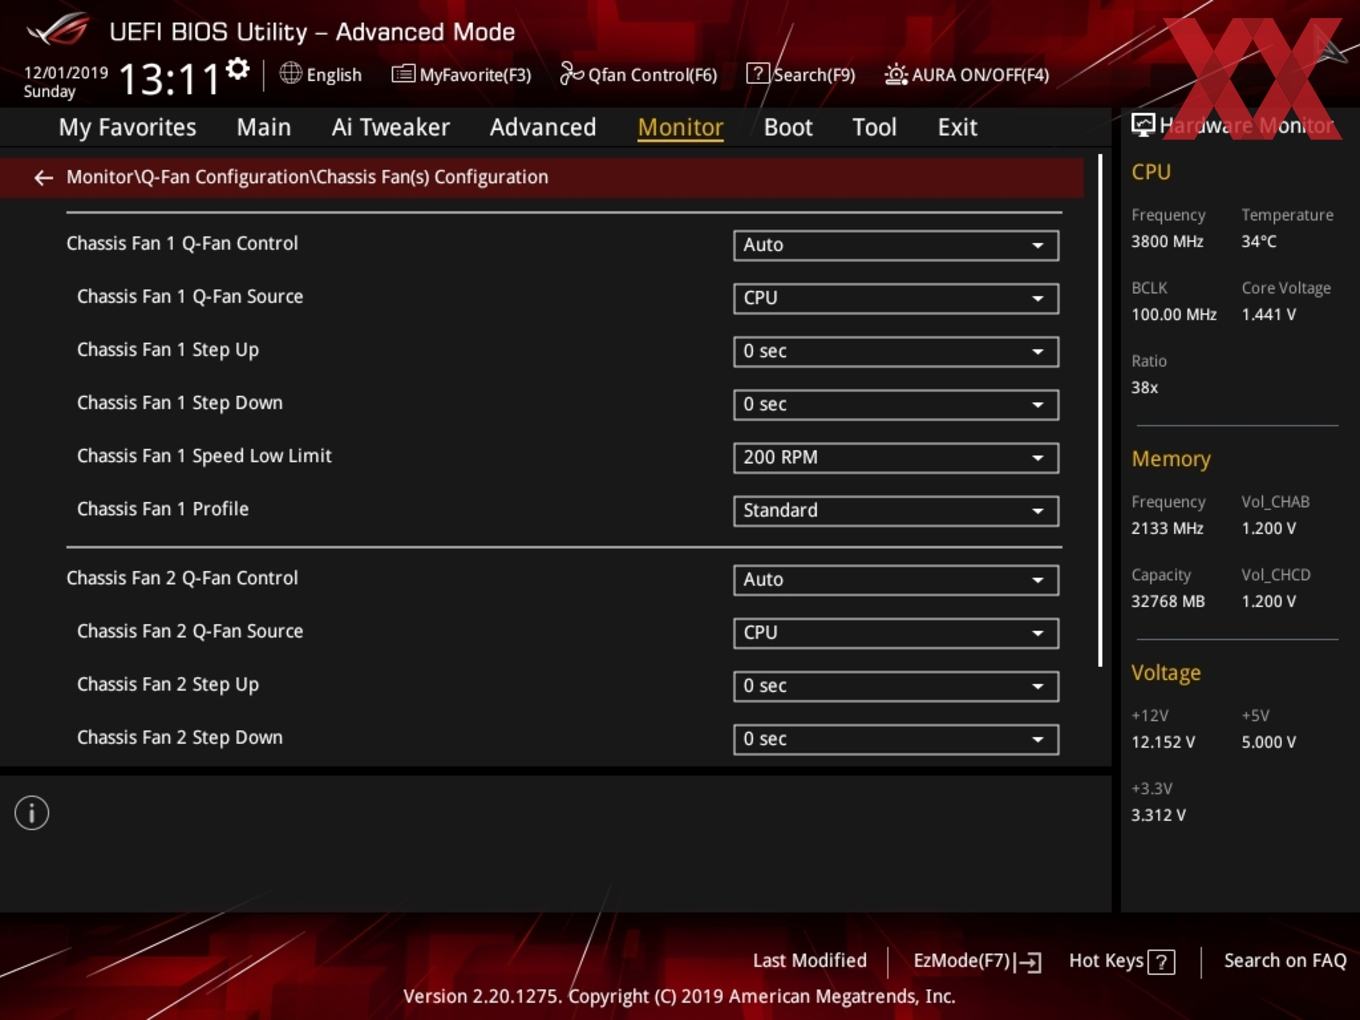Click the Chassis Fan 1 Speed Low Limit label

click(204, 456)
